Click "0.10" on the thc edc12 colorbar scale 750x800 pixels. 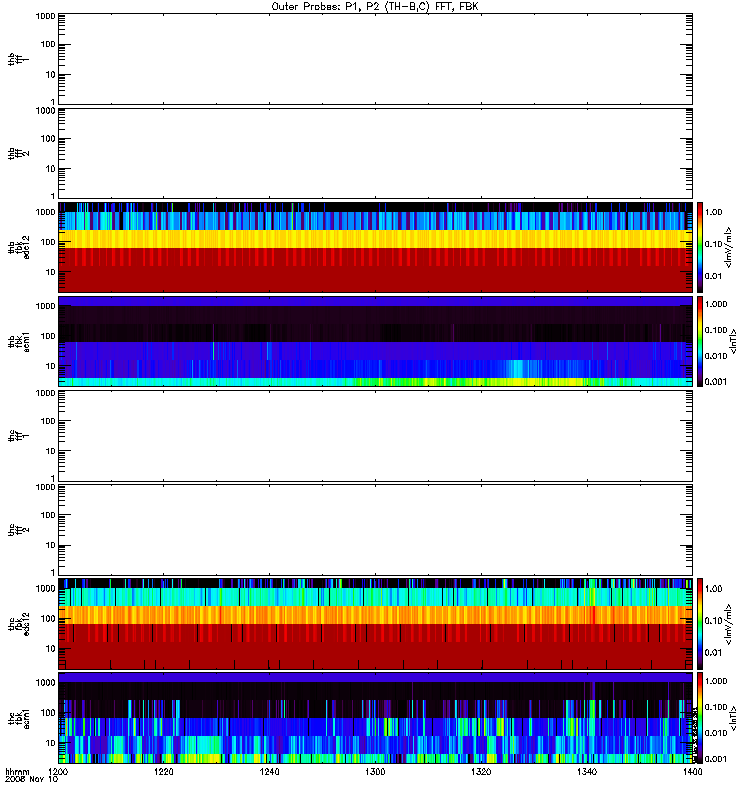[x=713, y=620]
